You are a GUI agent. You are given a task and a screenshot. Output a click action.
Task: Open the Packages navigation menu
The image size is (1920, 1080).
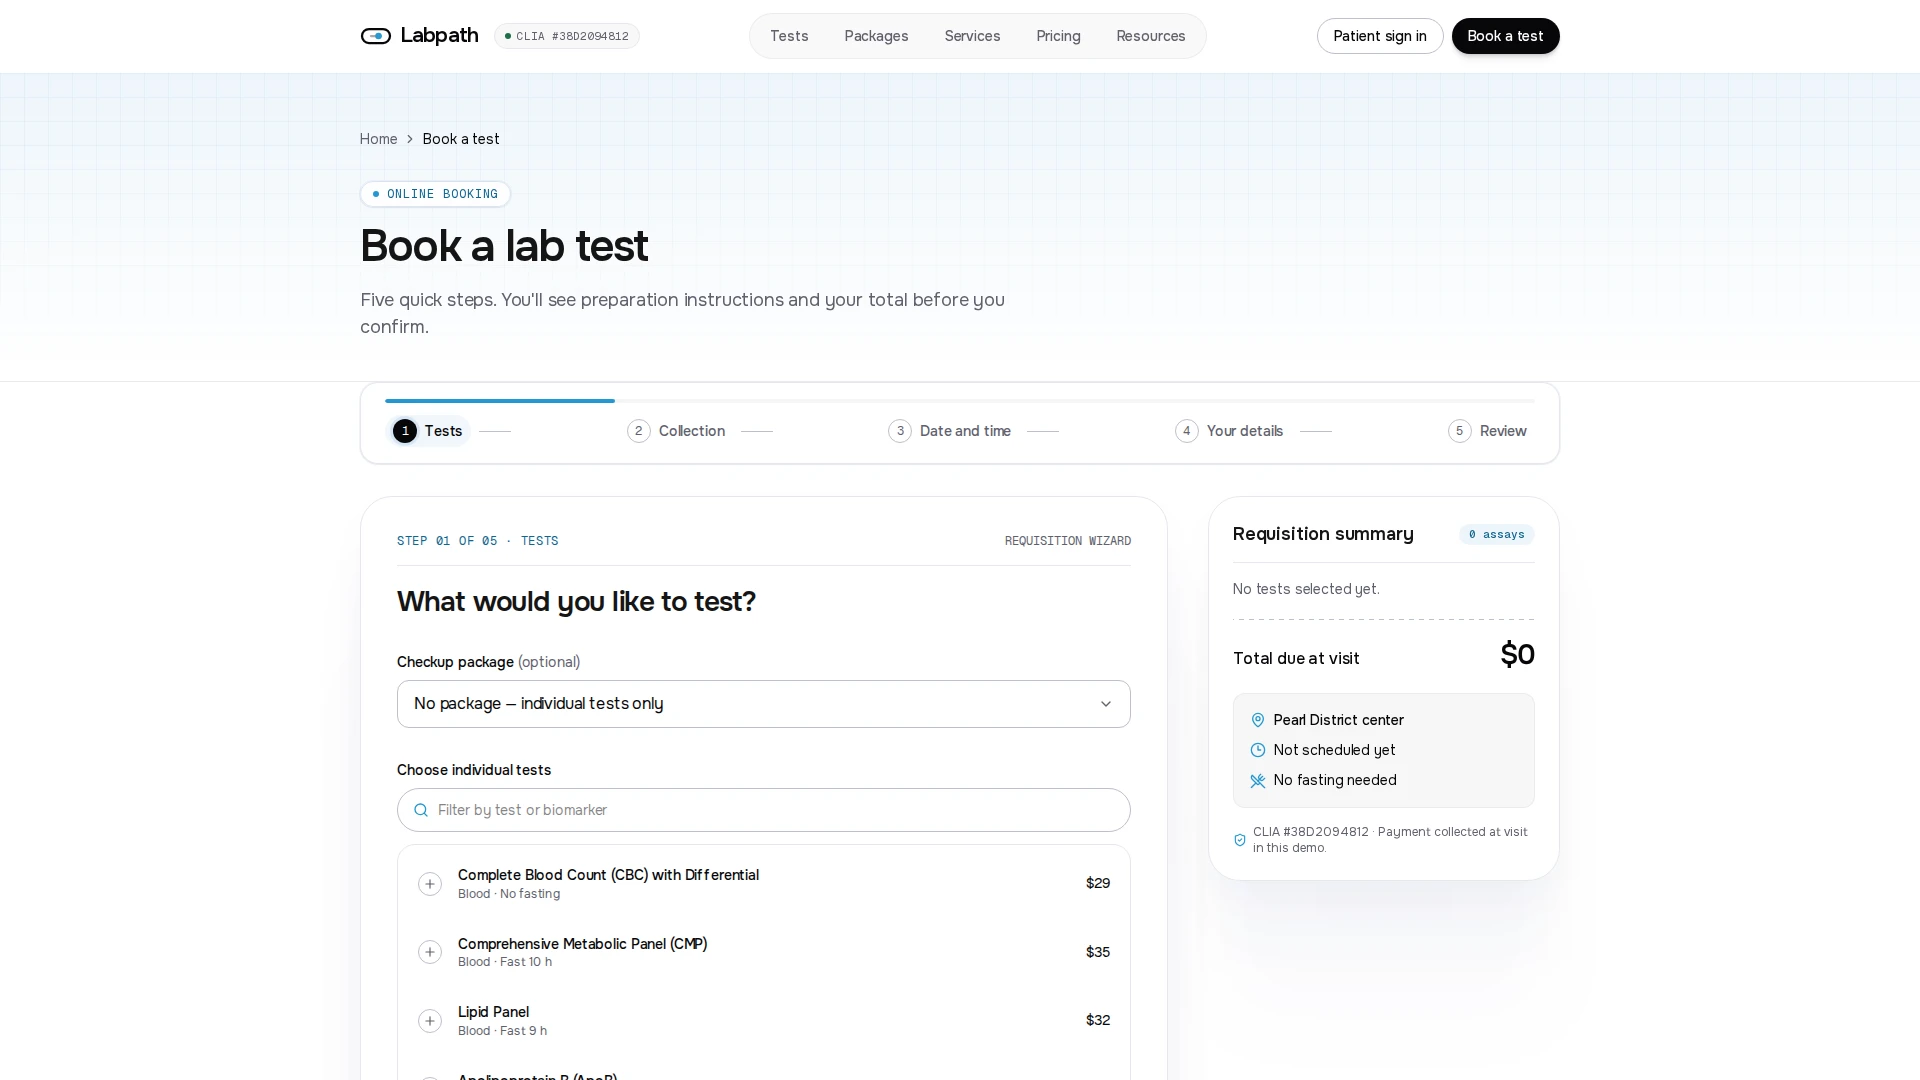[x=876, y=36]
